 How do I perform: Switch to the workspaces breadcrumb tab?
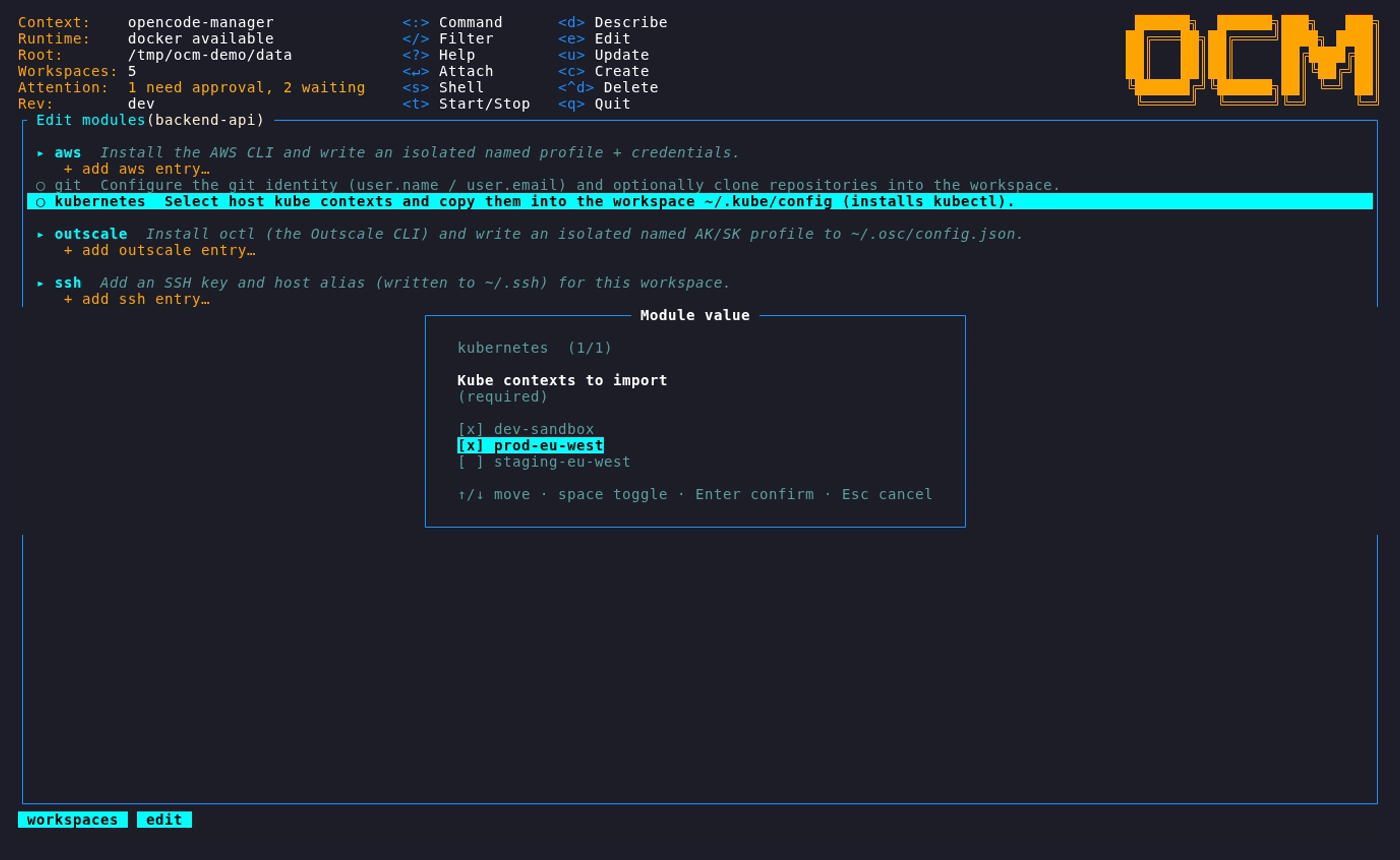(73, 819)
